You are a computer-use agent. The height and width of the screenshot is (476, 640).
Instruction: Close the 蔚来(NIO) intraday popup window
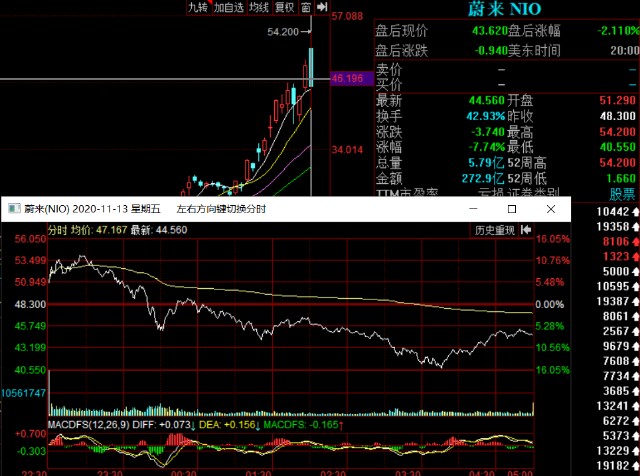(550, 210)
